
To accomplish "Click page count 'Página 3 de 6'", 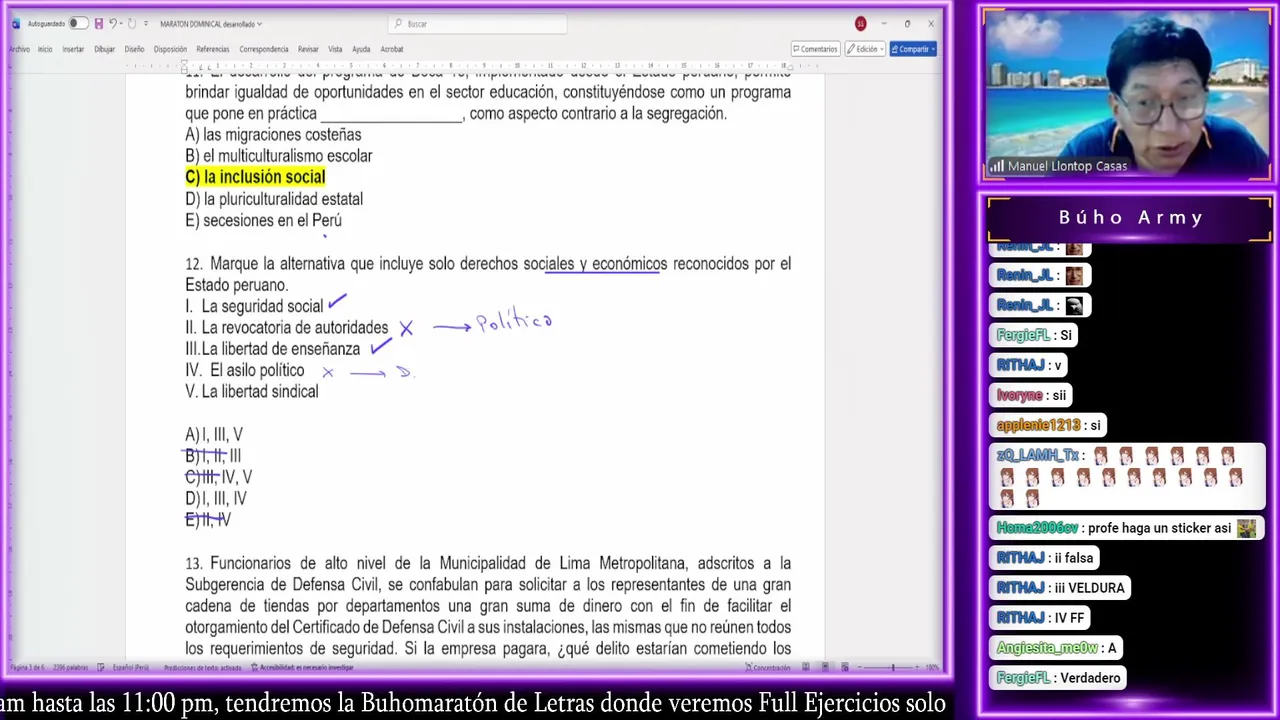I will coord(27,667).
